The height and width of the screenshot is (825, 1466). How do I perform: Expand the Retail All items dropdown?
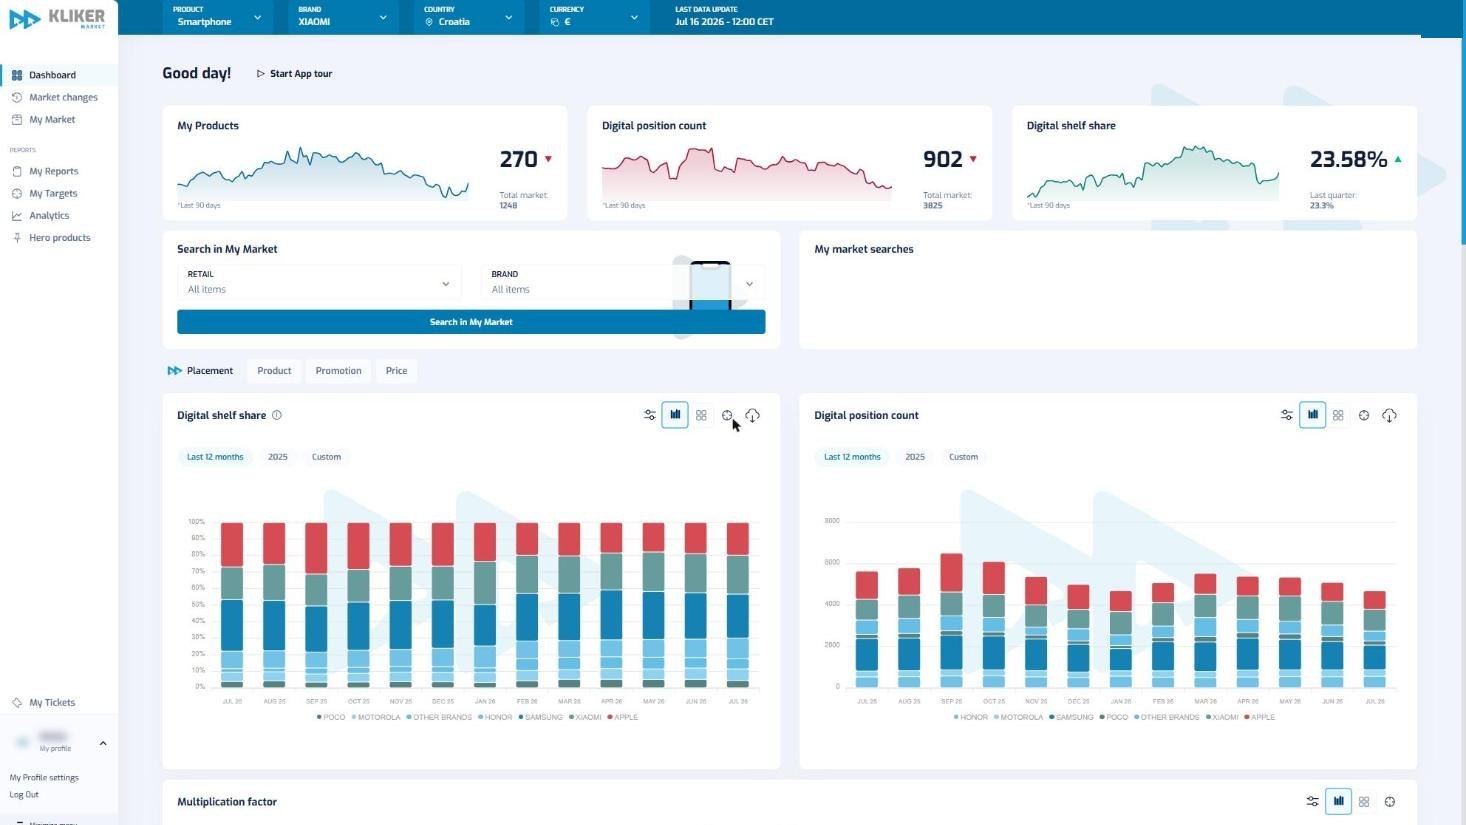tap(319, 282)
